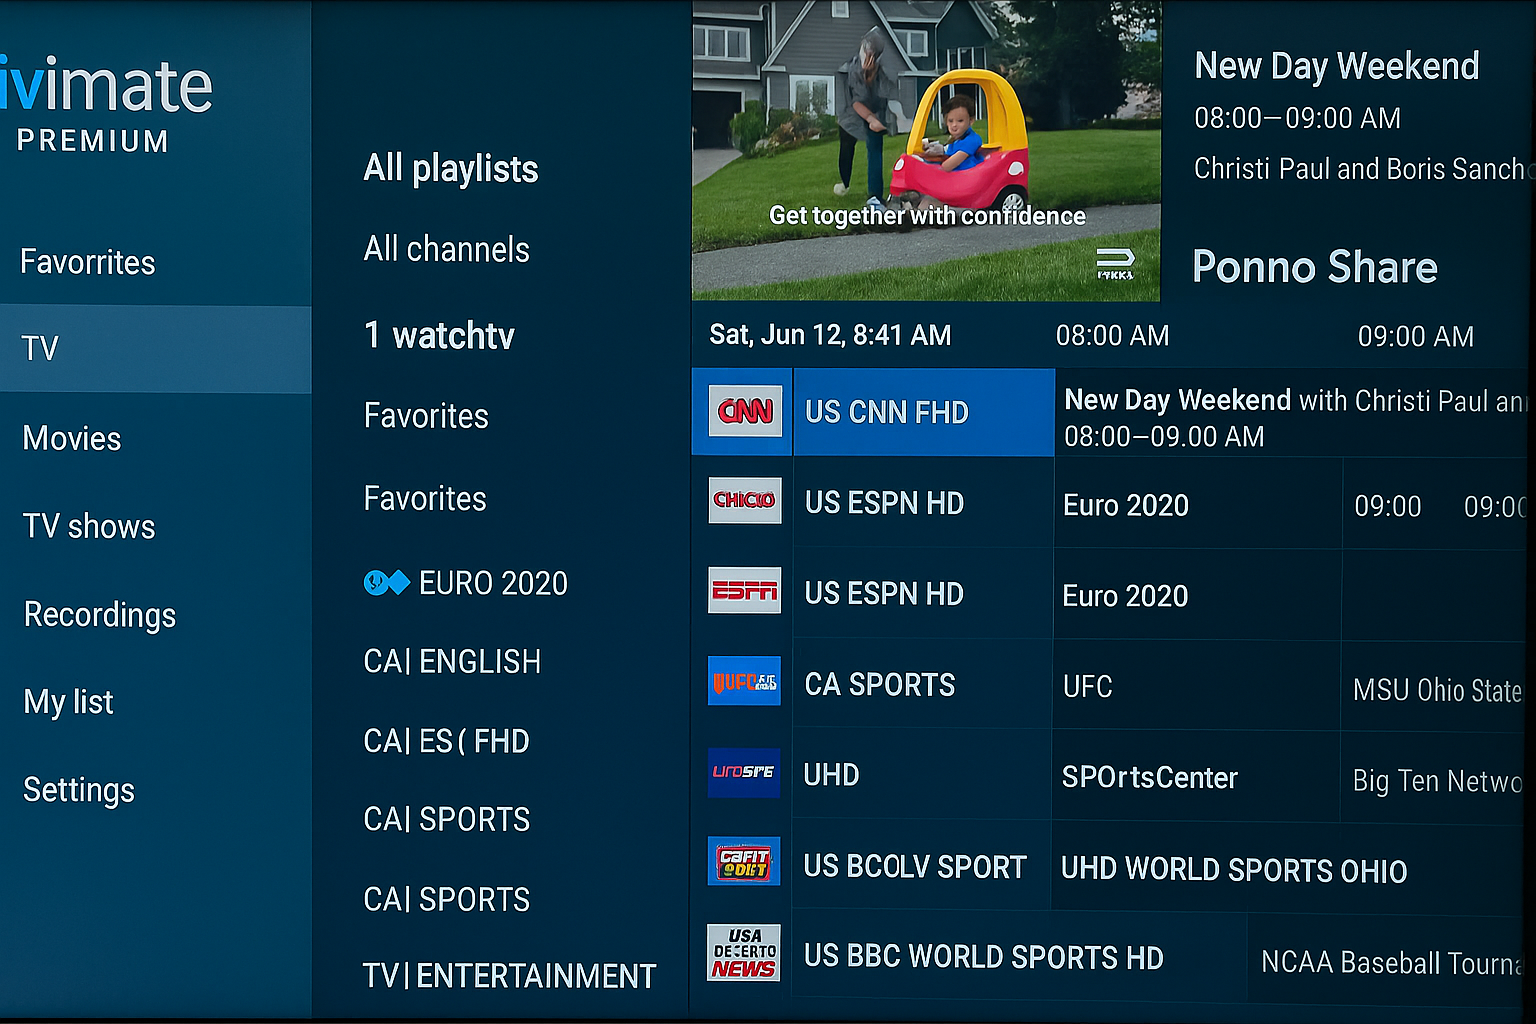This screenshot has width=1536, height=1024.
Task: Choose the UFC logo beside CA SPORTS
Action: click(x=744, y=681)
